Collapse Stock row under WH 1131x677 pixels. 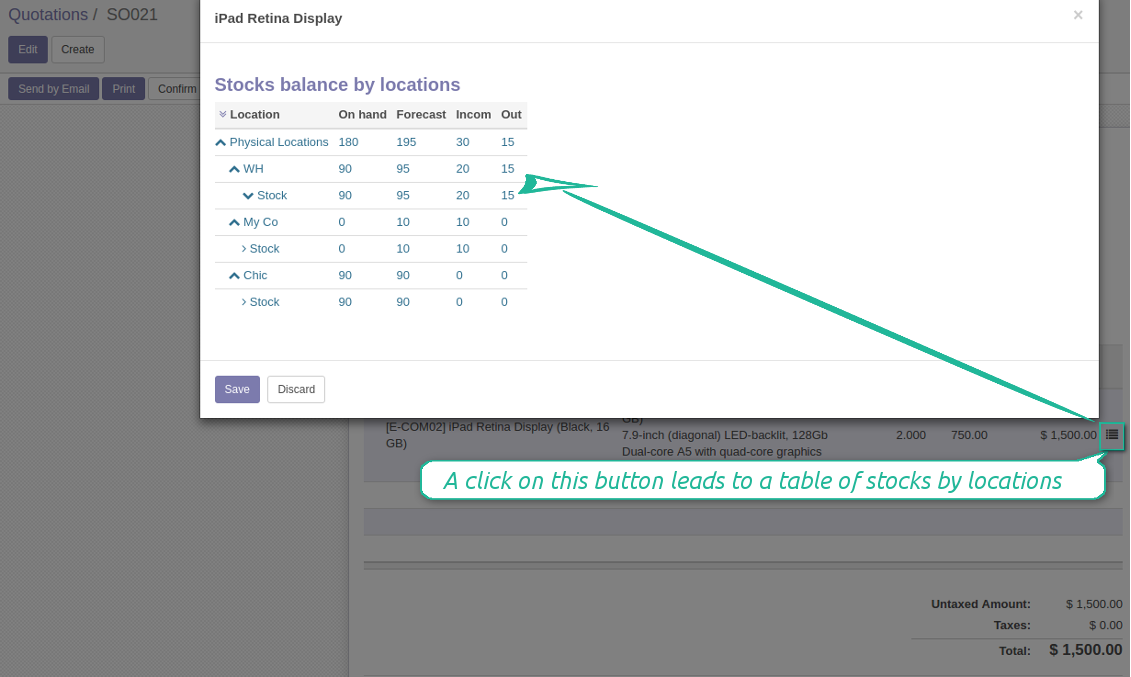tap(247, 195)
